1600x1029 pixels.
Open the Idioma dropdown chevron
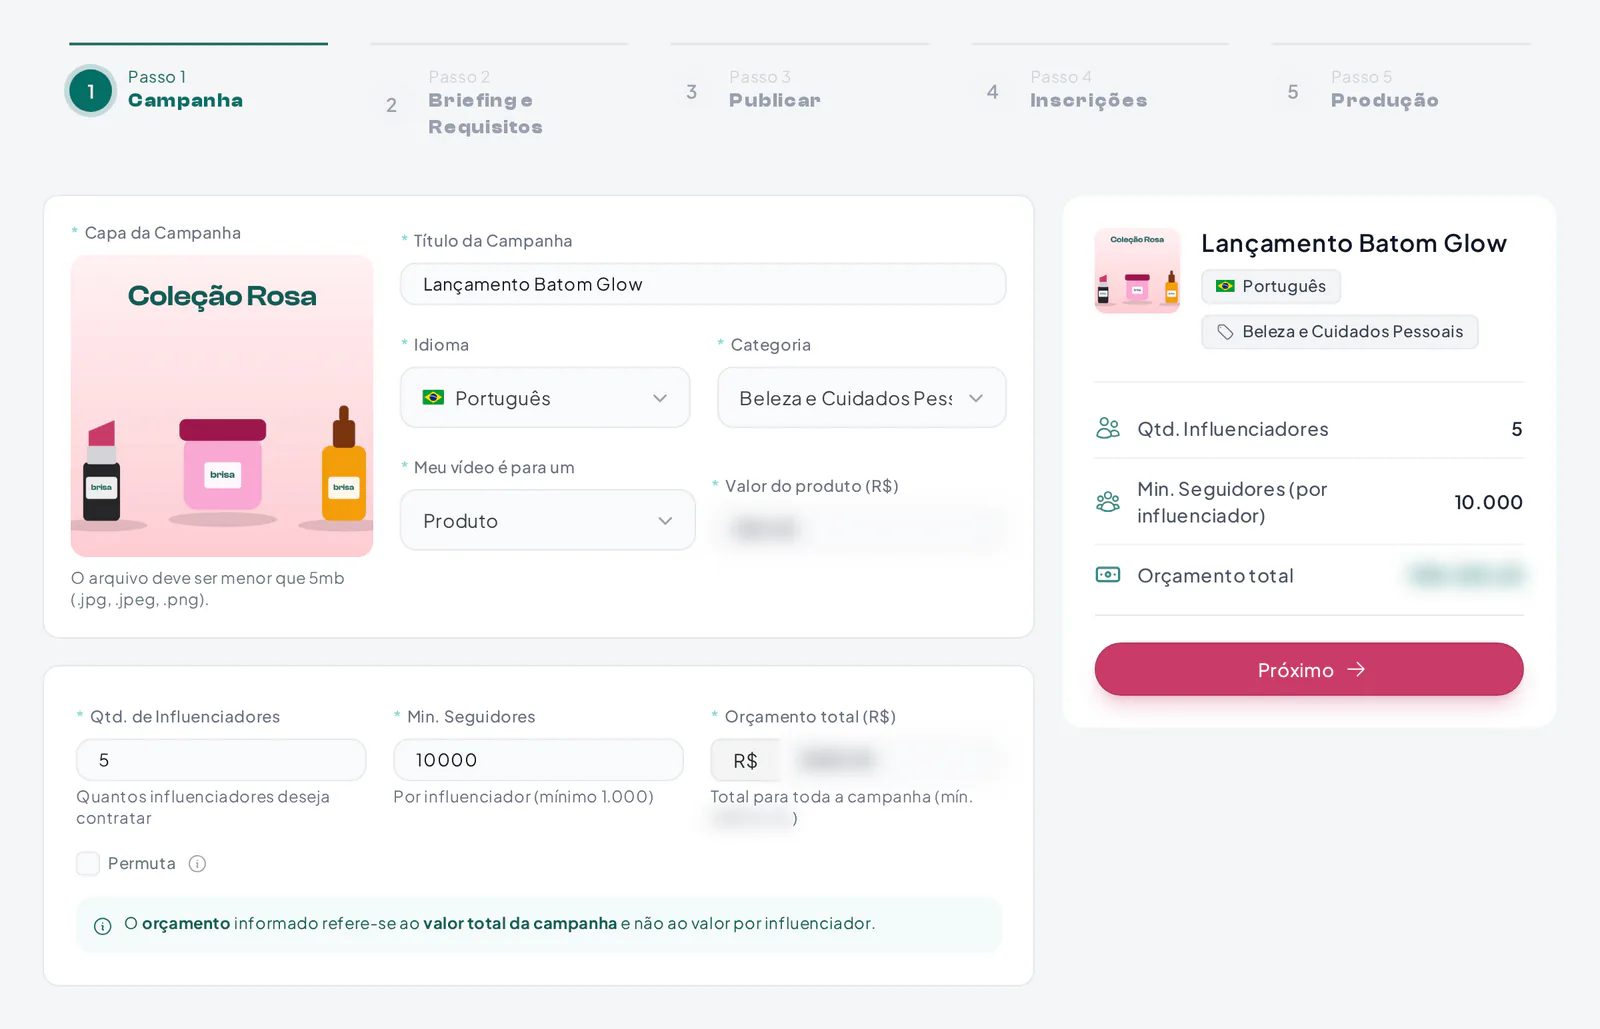pos(660,398)
